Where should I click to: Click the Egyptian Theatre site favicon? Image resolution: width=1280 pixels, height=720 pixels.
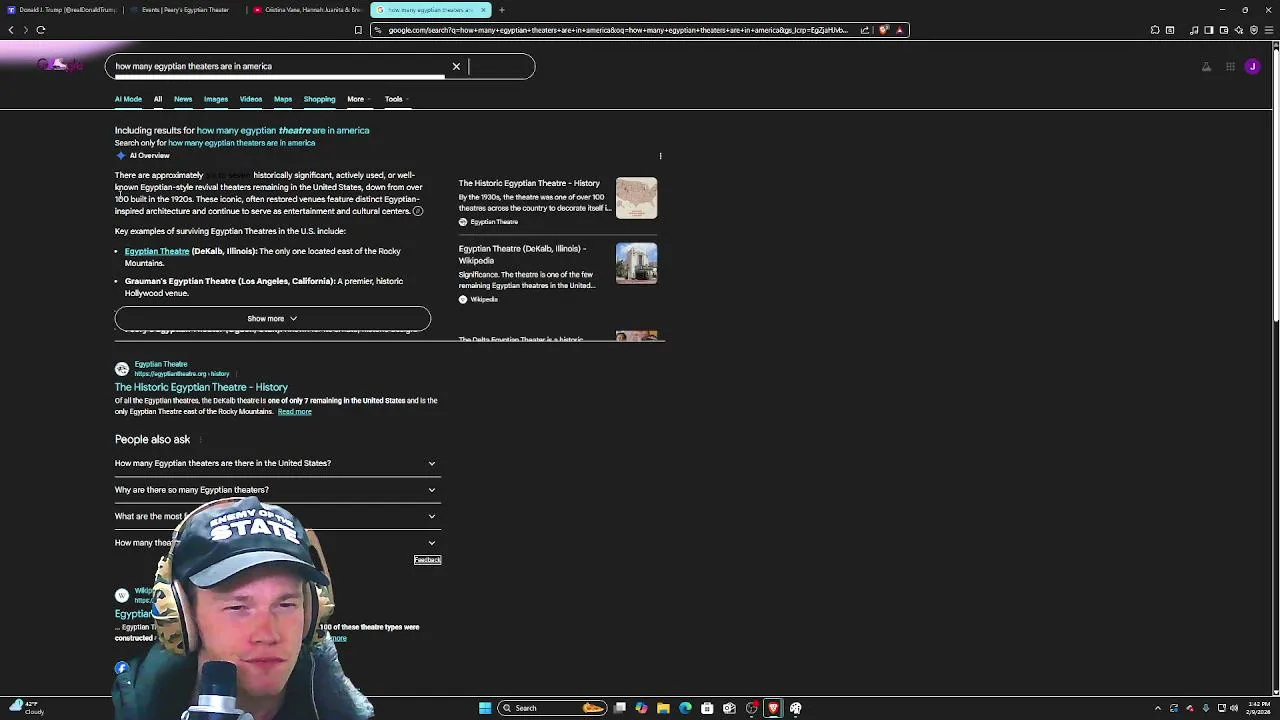tap(122, 369)
